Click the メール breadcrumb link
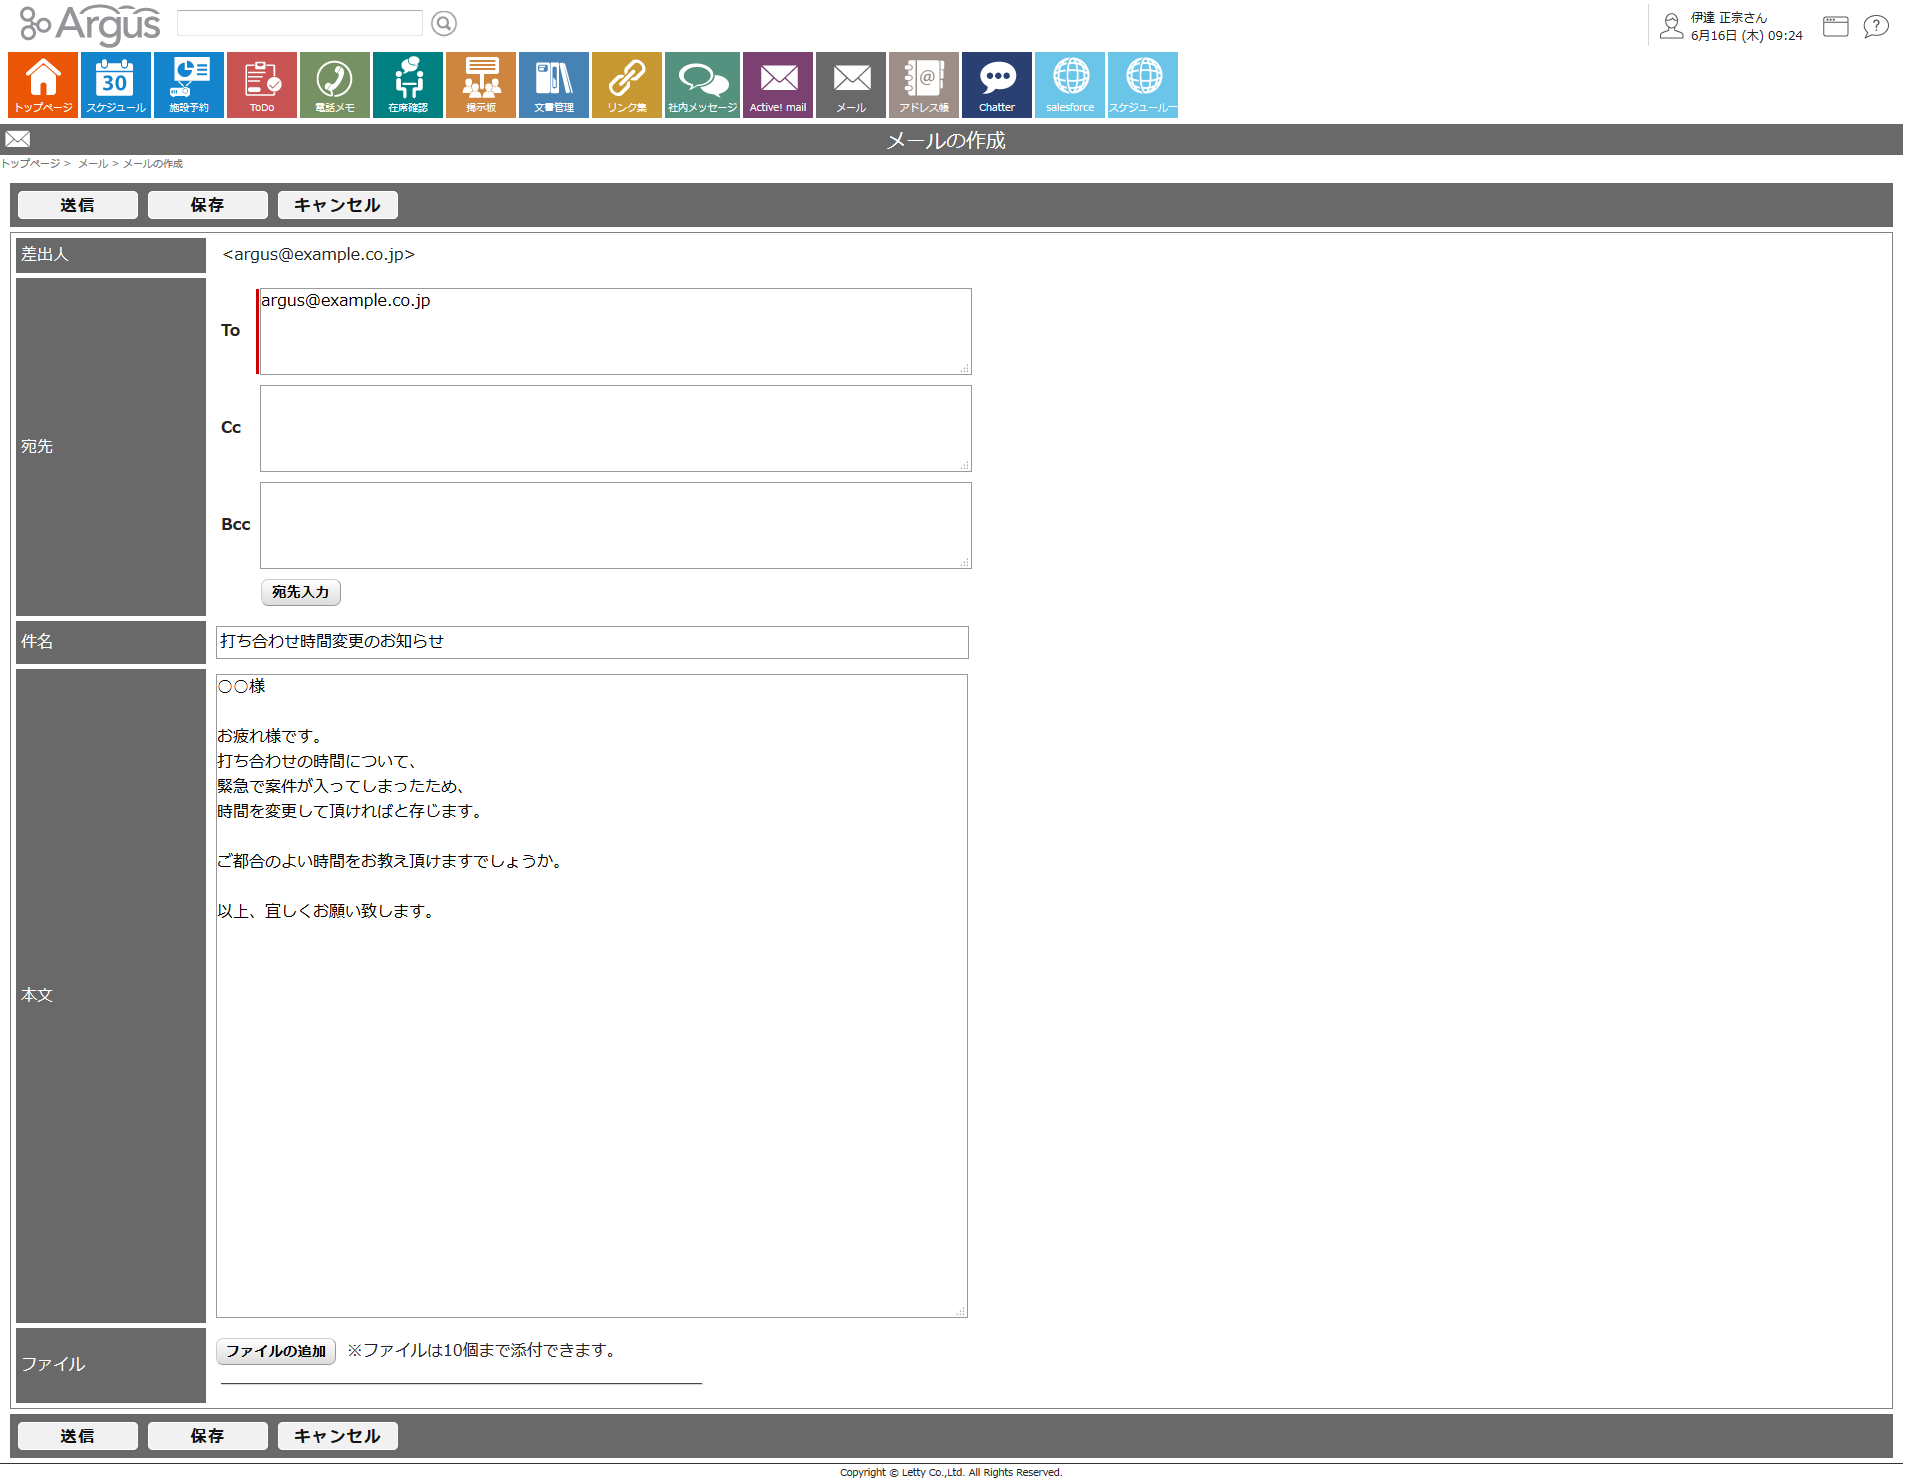The width and height of the screenshot is (1920, 1482). pos(93,164)
